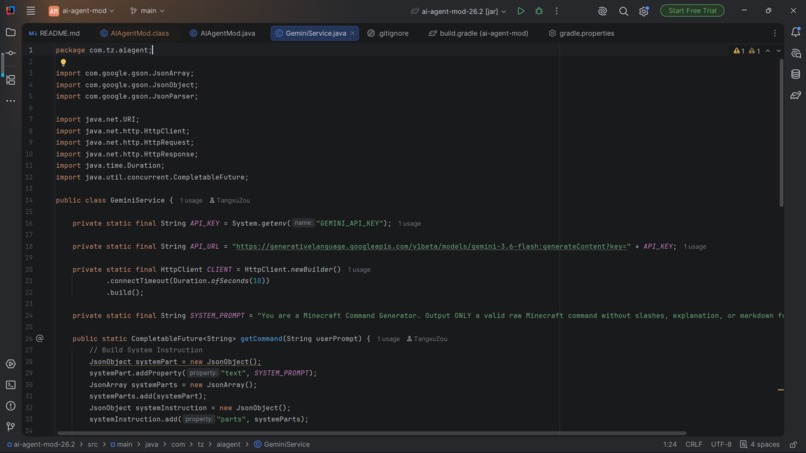This screenshot has height=453, width=806.
Task: Click the 1:24 caret position indicator
Action: click(670, 444)
